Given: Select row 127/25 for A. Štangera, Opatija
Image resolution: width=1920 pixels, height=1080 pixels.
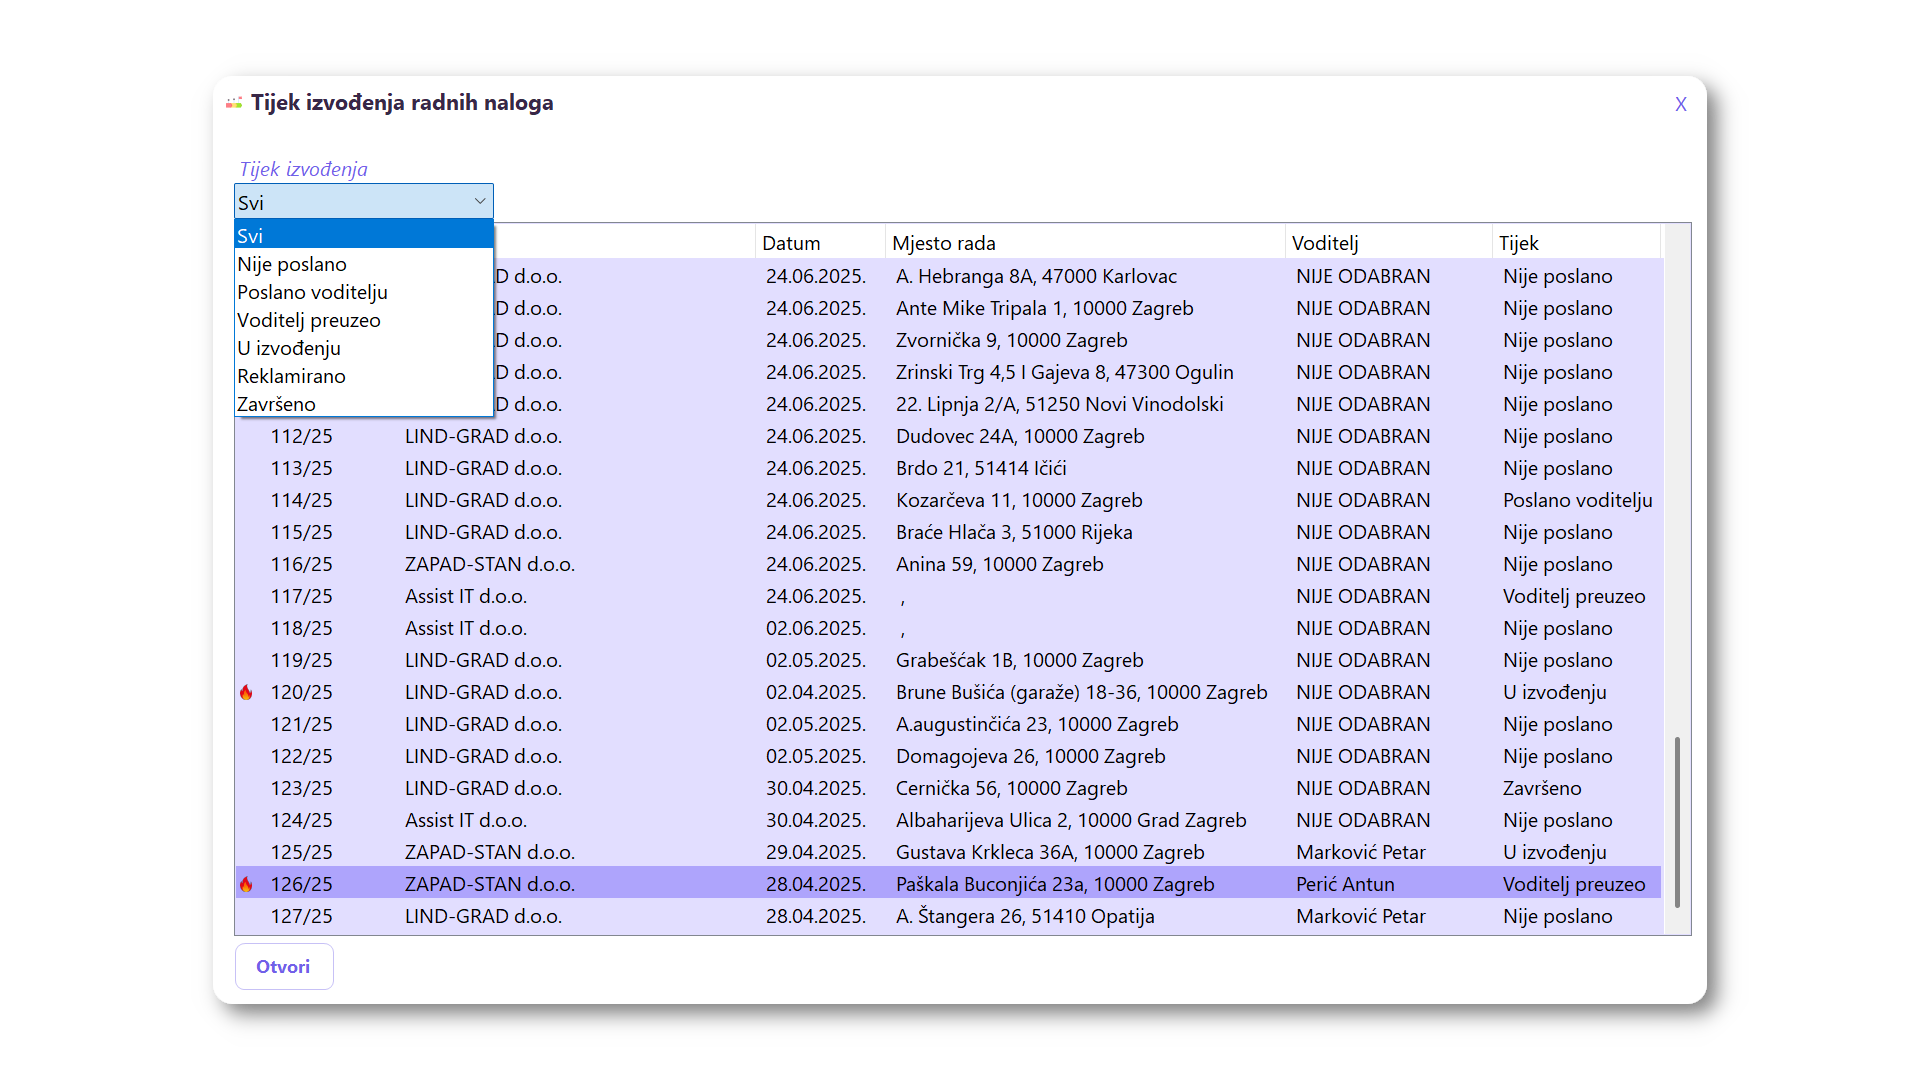Looking at the screenshot, I should point(301,916).
